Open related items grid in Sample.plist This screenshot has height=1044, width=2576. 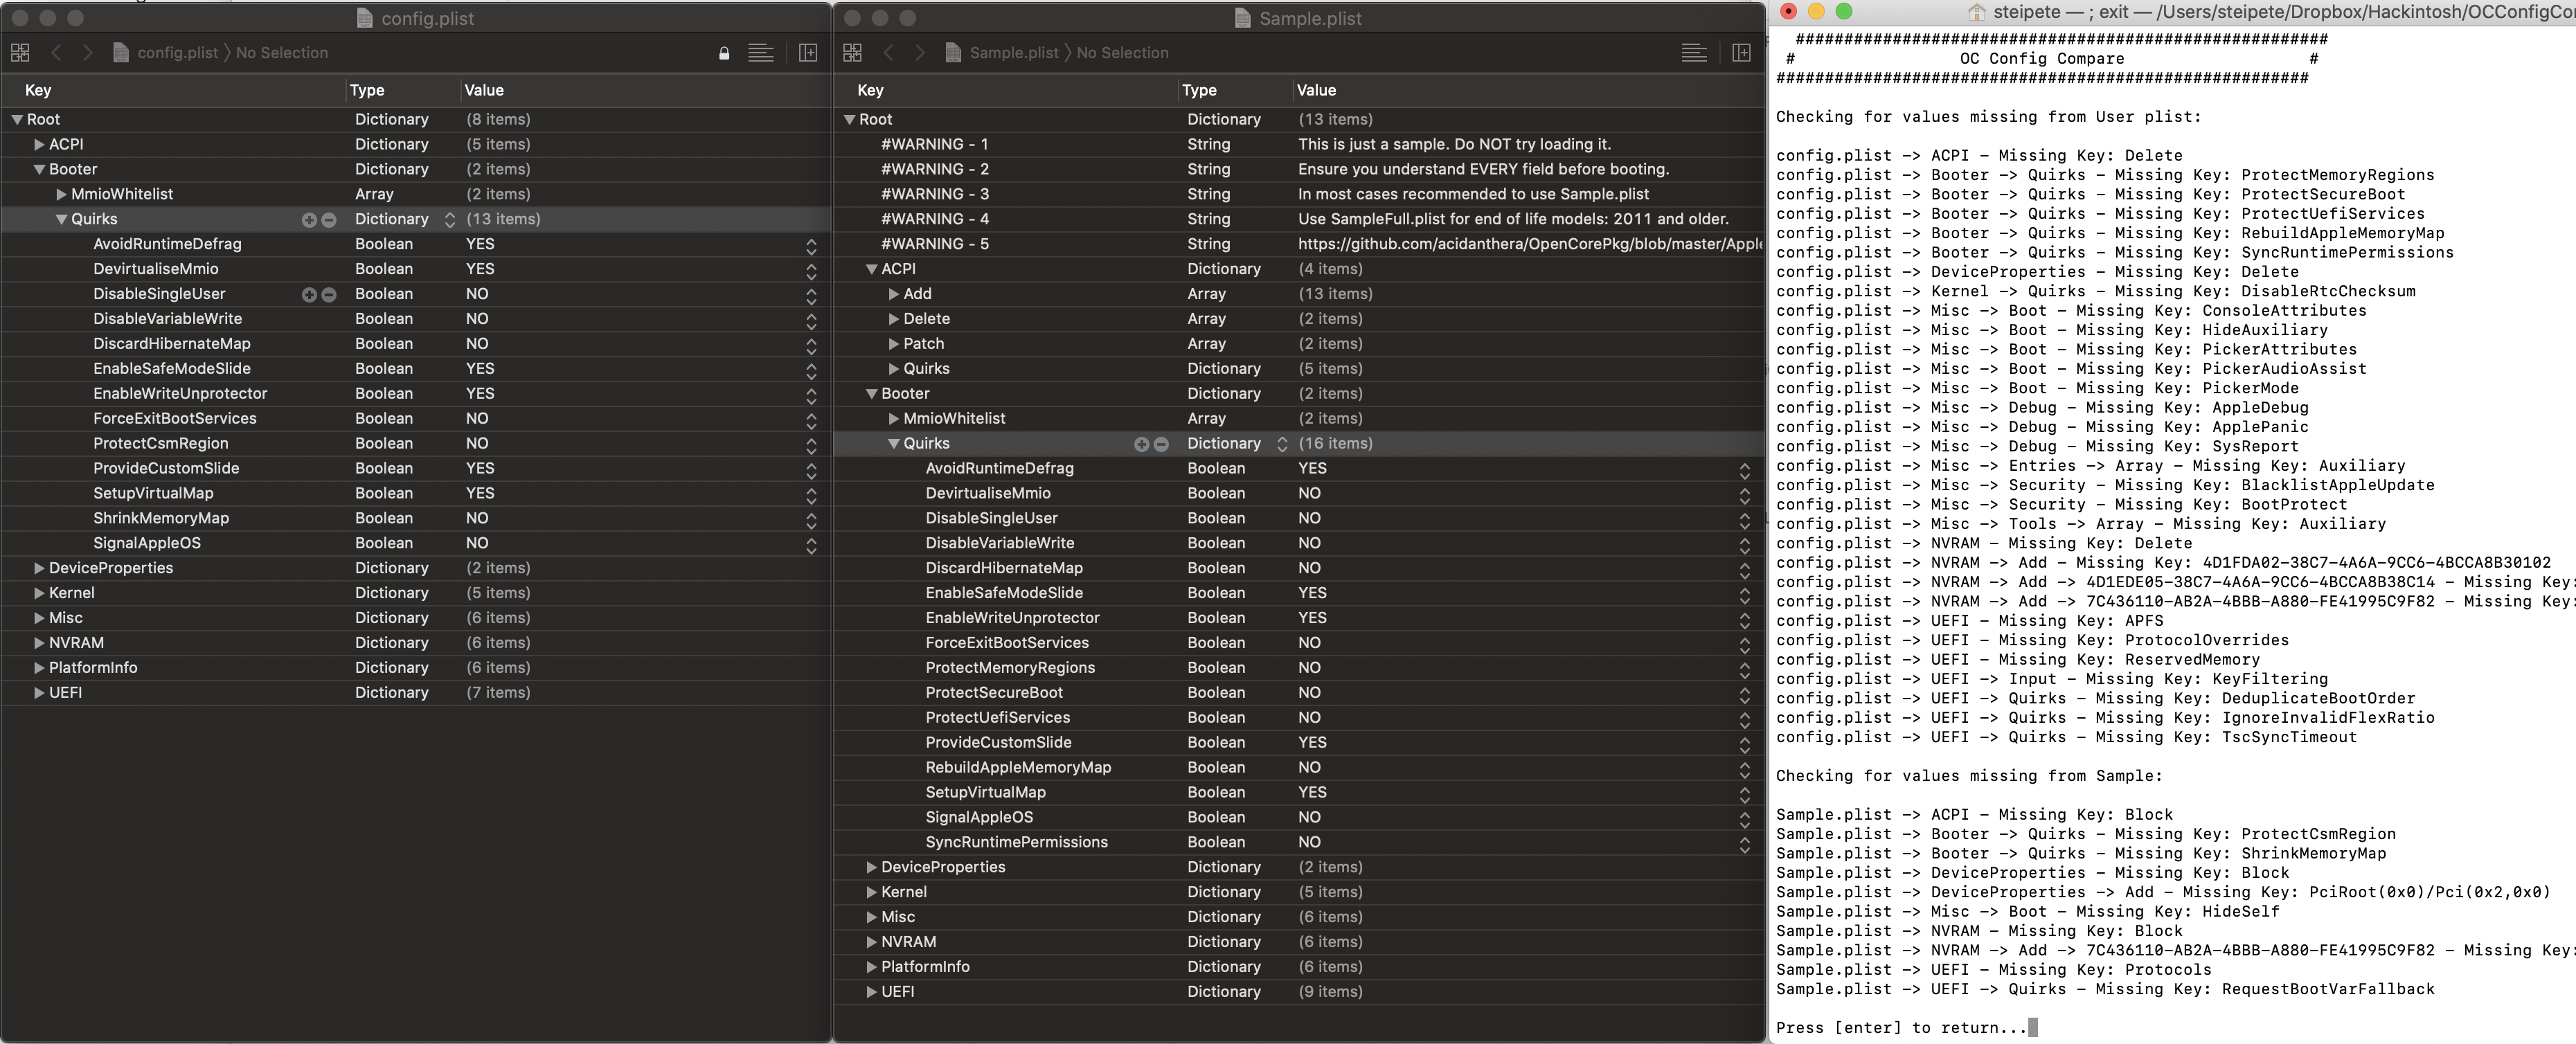(x=852, y=53)
